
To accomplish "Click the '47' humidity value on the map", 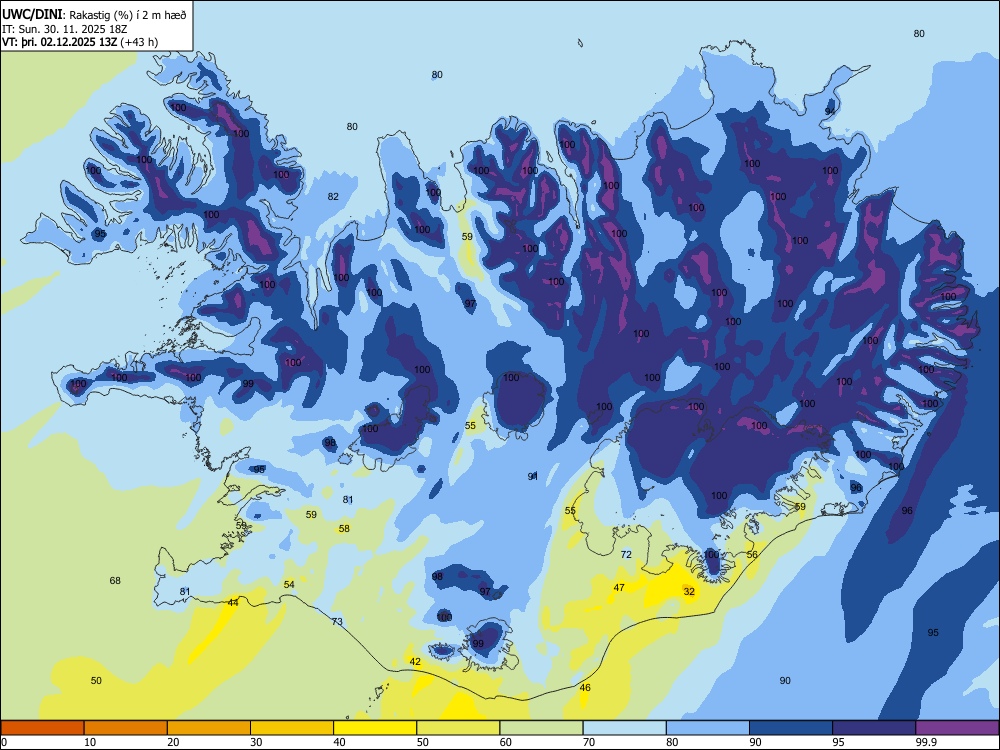I will click(619, 588).
